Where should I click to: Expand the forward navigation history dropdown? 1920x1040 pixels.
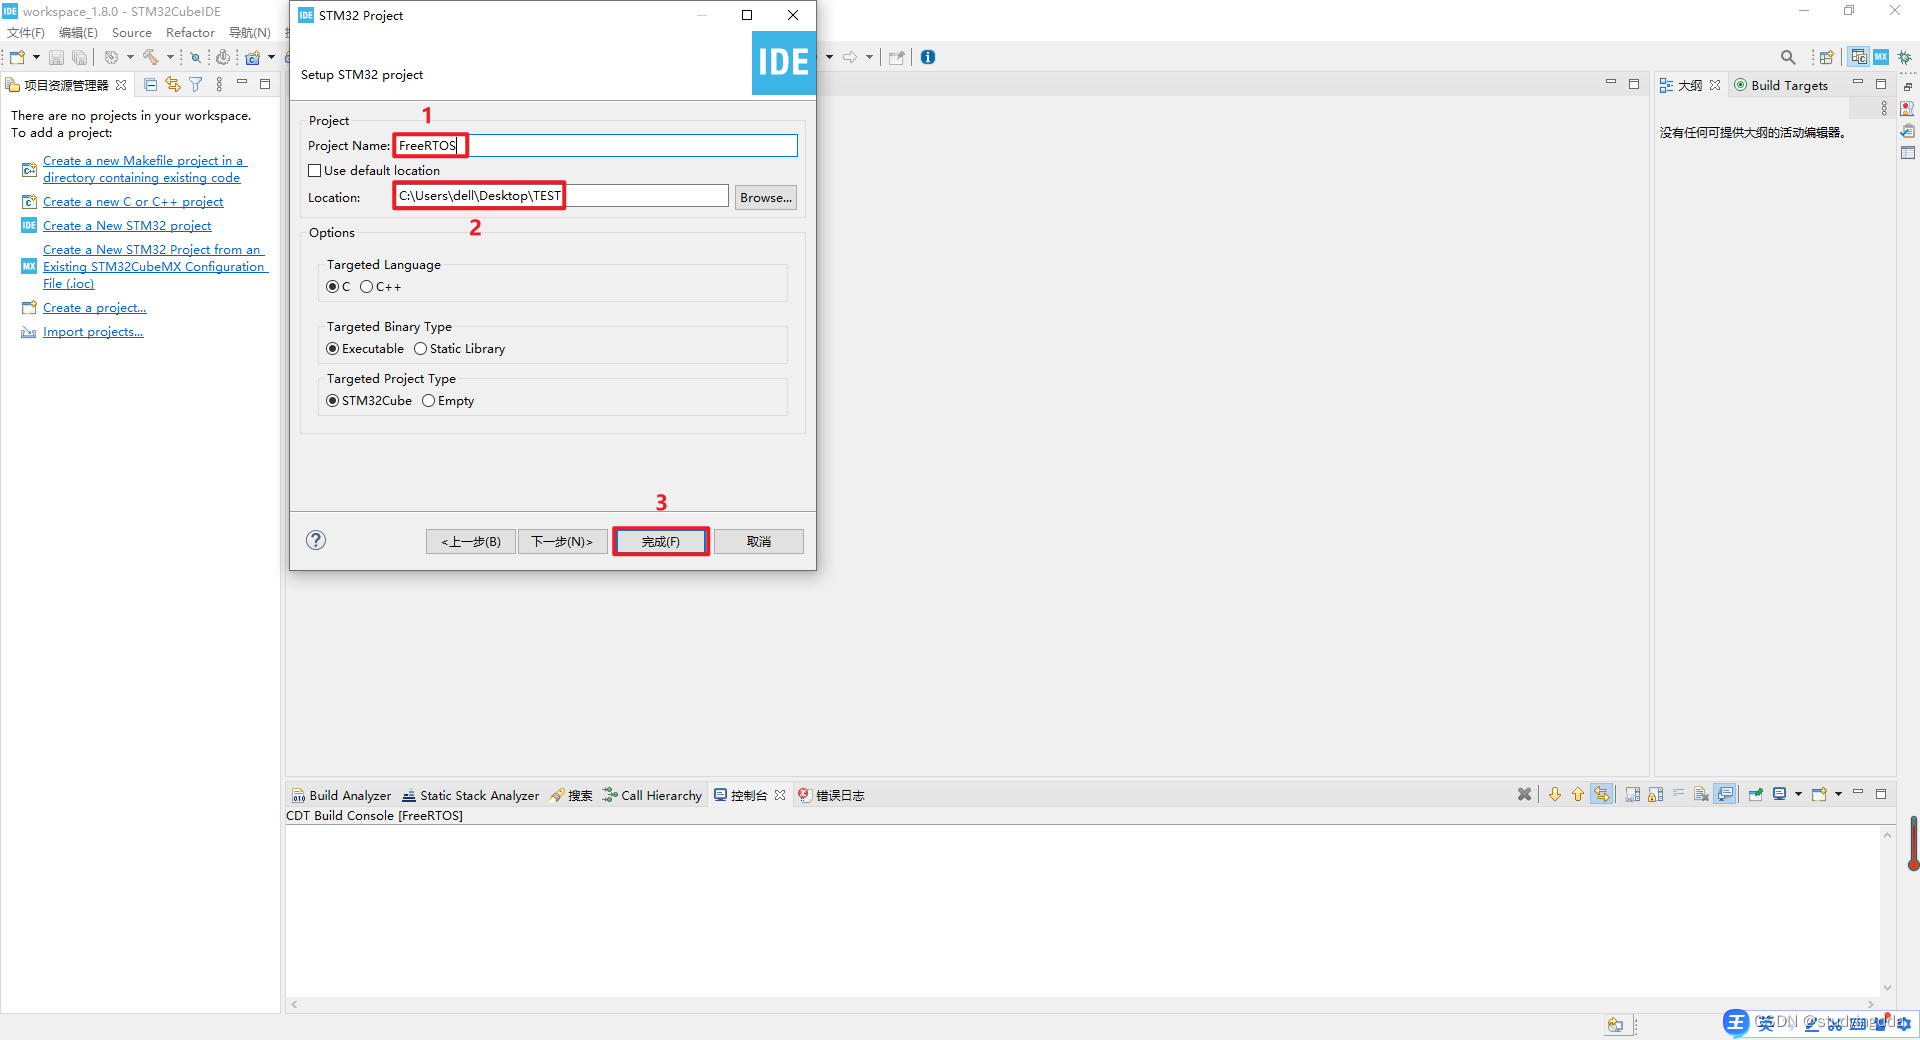coord(869,57)
